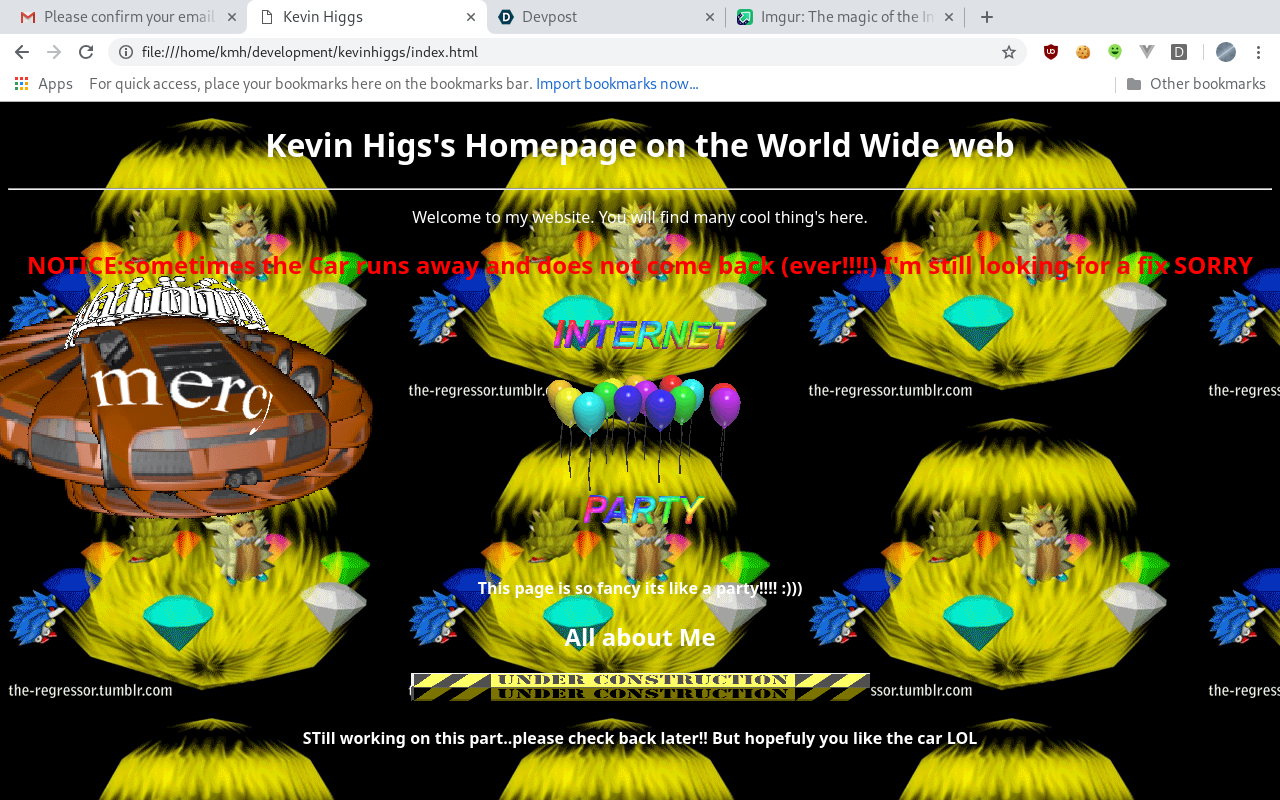
Task: Click the browser Back arrow
Action: point(22,52)
